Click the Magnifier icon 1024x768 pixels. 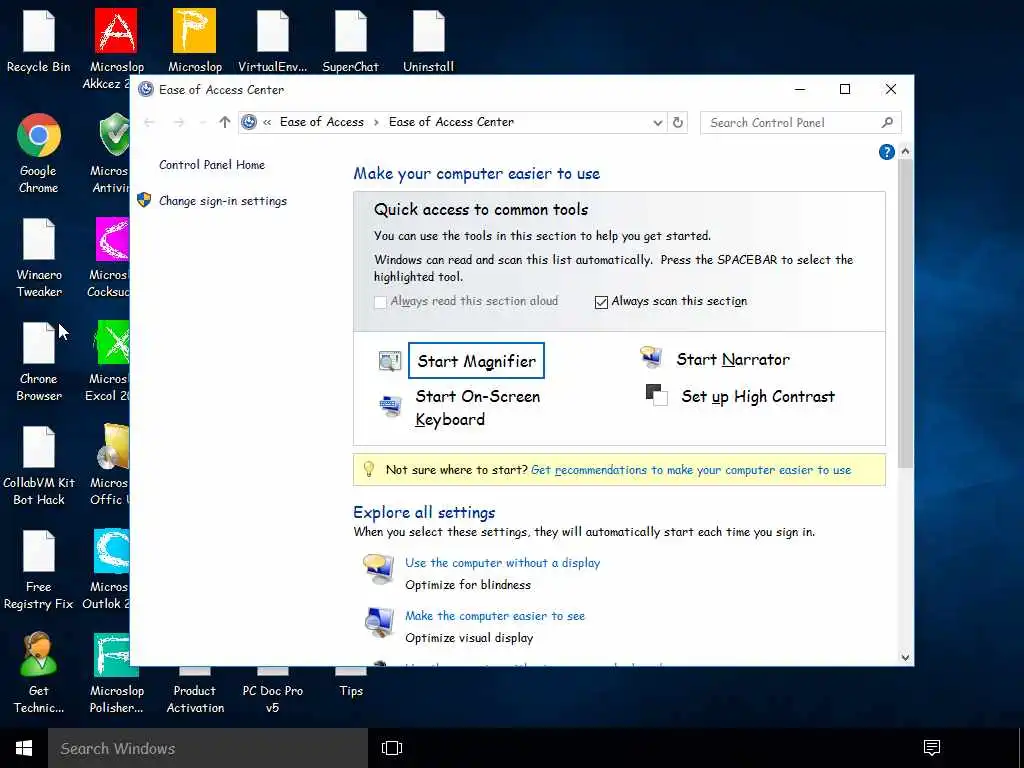[x=390, y=360]
